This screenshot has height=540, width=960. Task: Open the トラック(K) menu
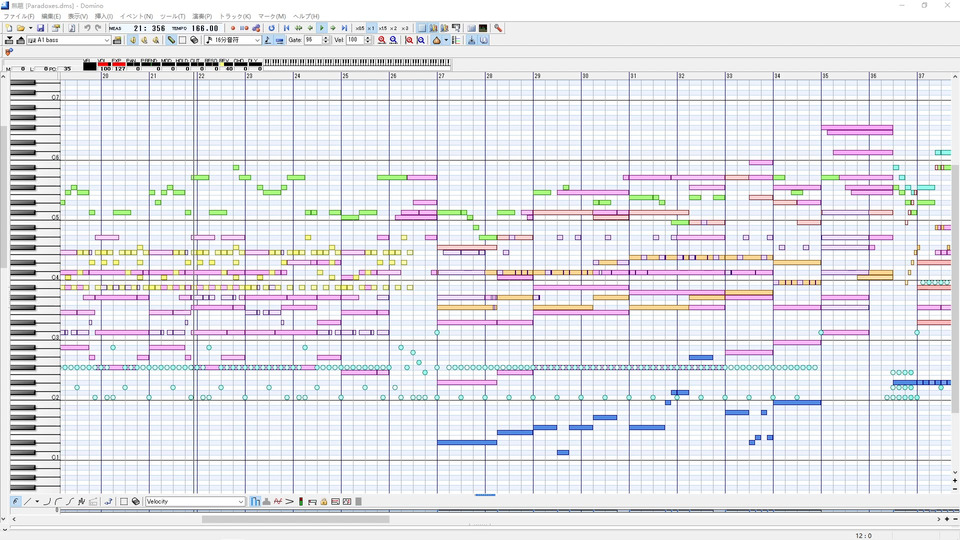coord(235,17)
